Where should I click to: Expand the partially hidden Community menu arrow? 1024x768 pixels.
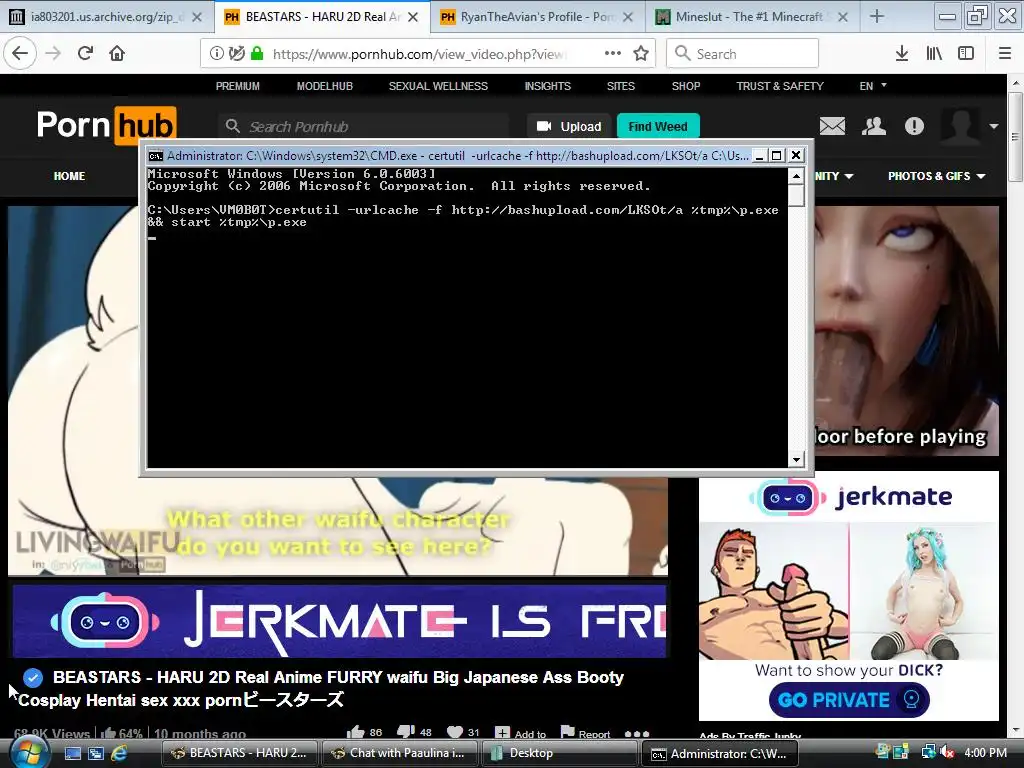pos(849,176)
